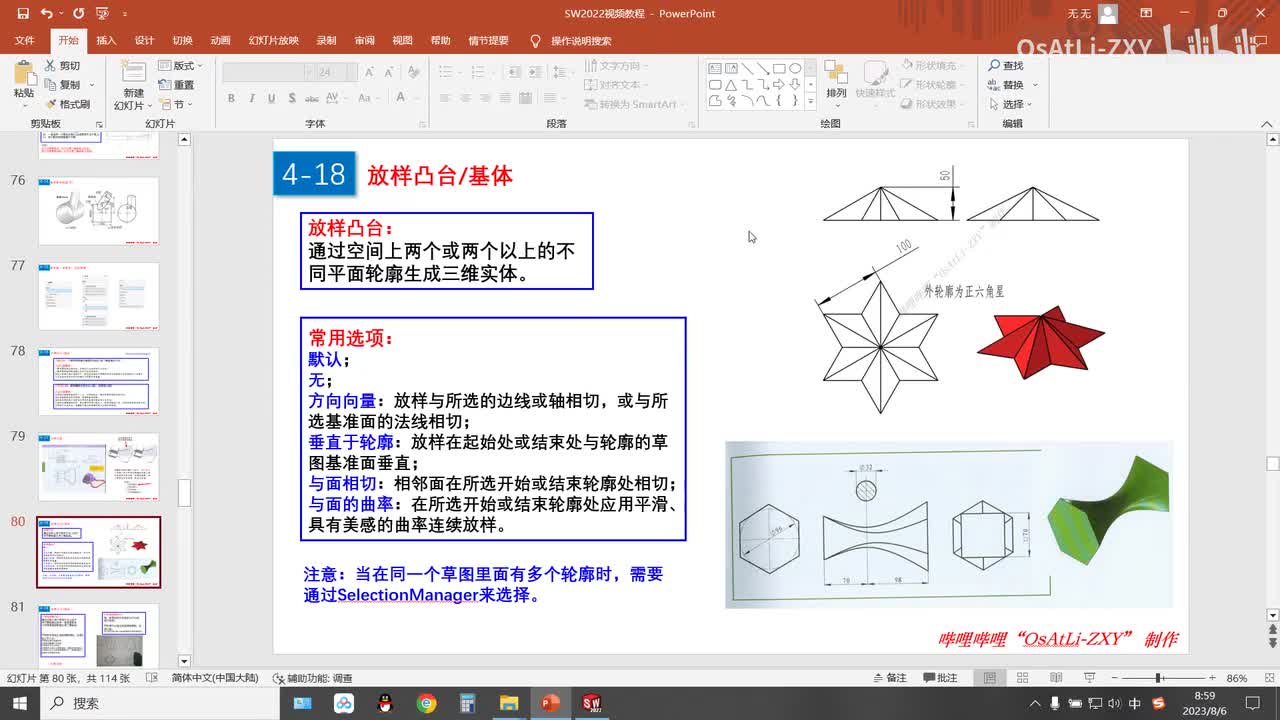Start slideshow from beginning via quick access icon
This screenshot has height=720, width=1280.
101,14
